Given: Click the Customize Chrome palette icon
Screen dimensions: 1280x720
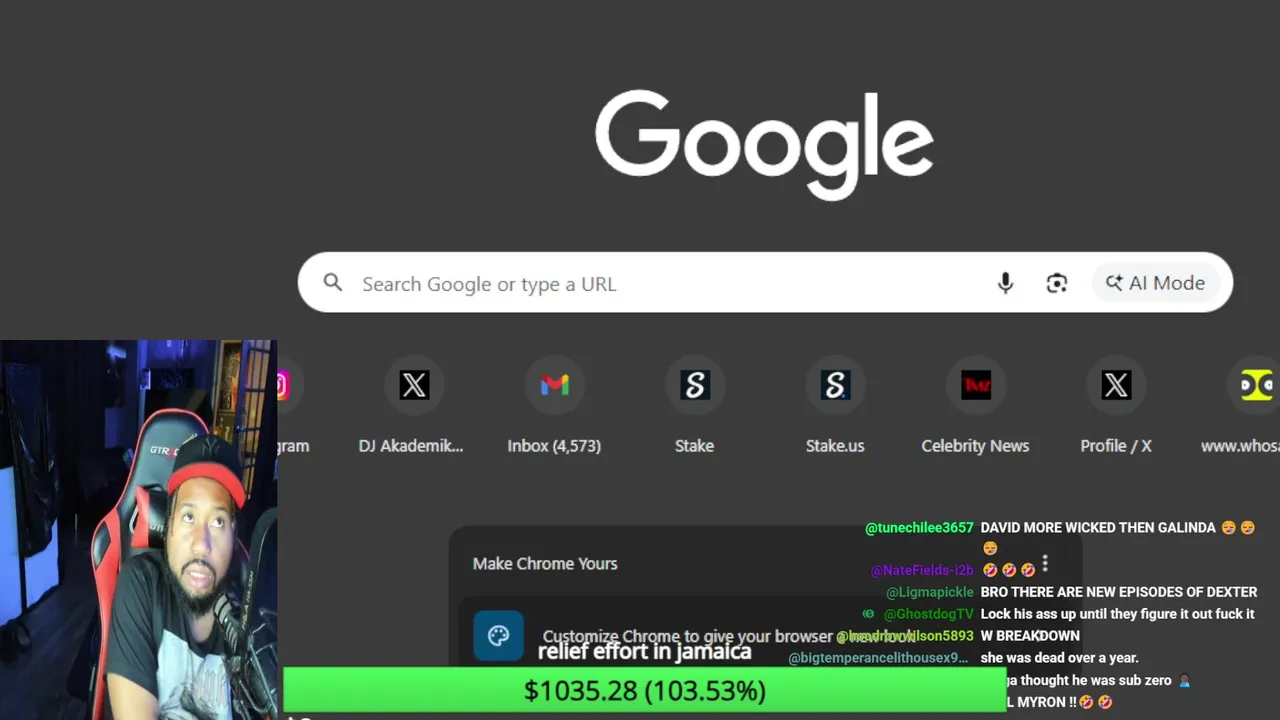Looking at the screenshot, I should pos(498,636).
